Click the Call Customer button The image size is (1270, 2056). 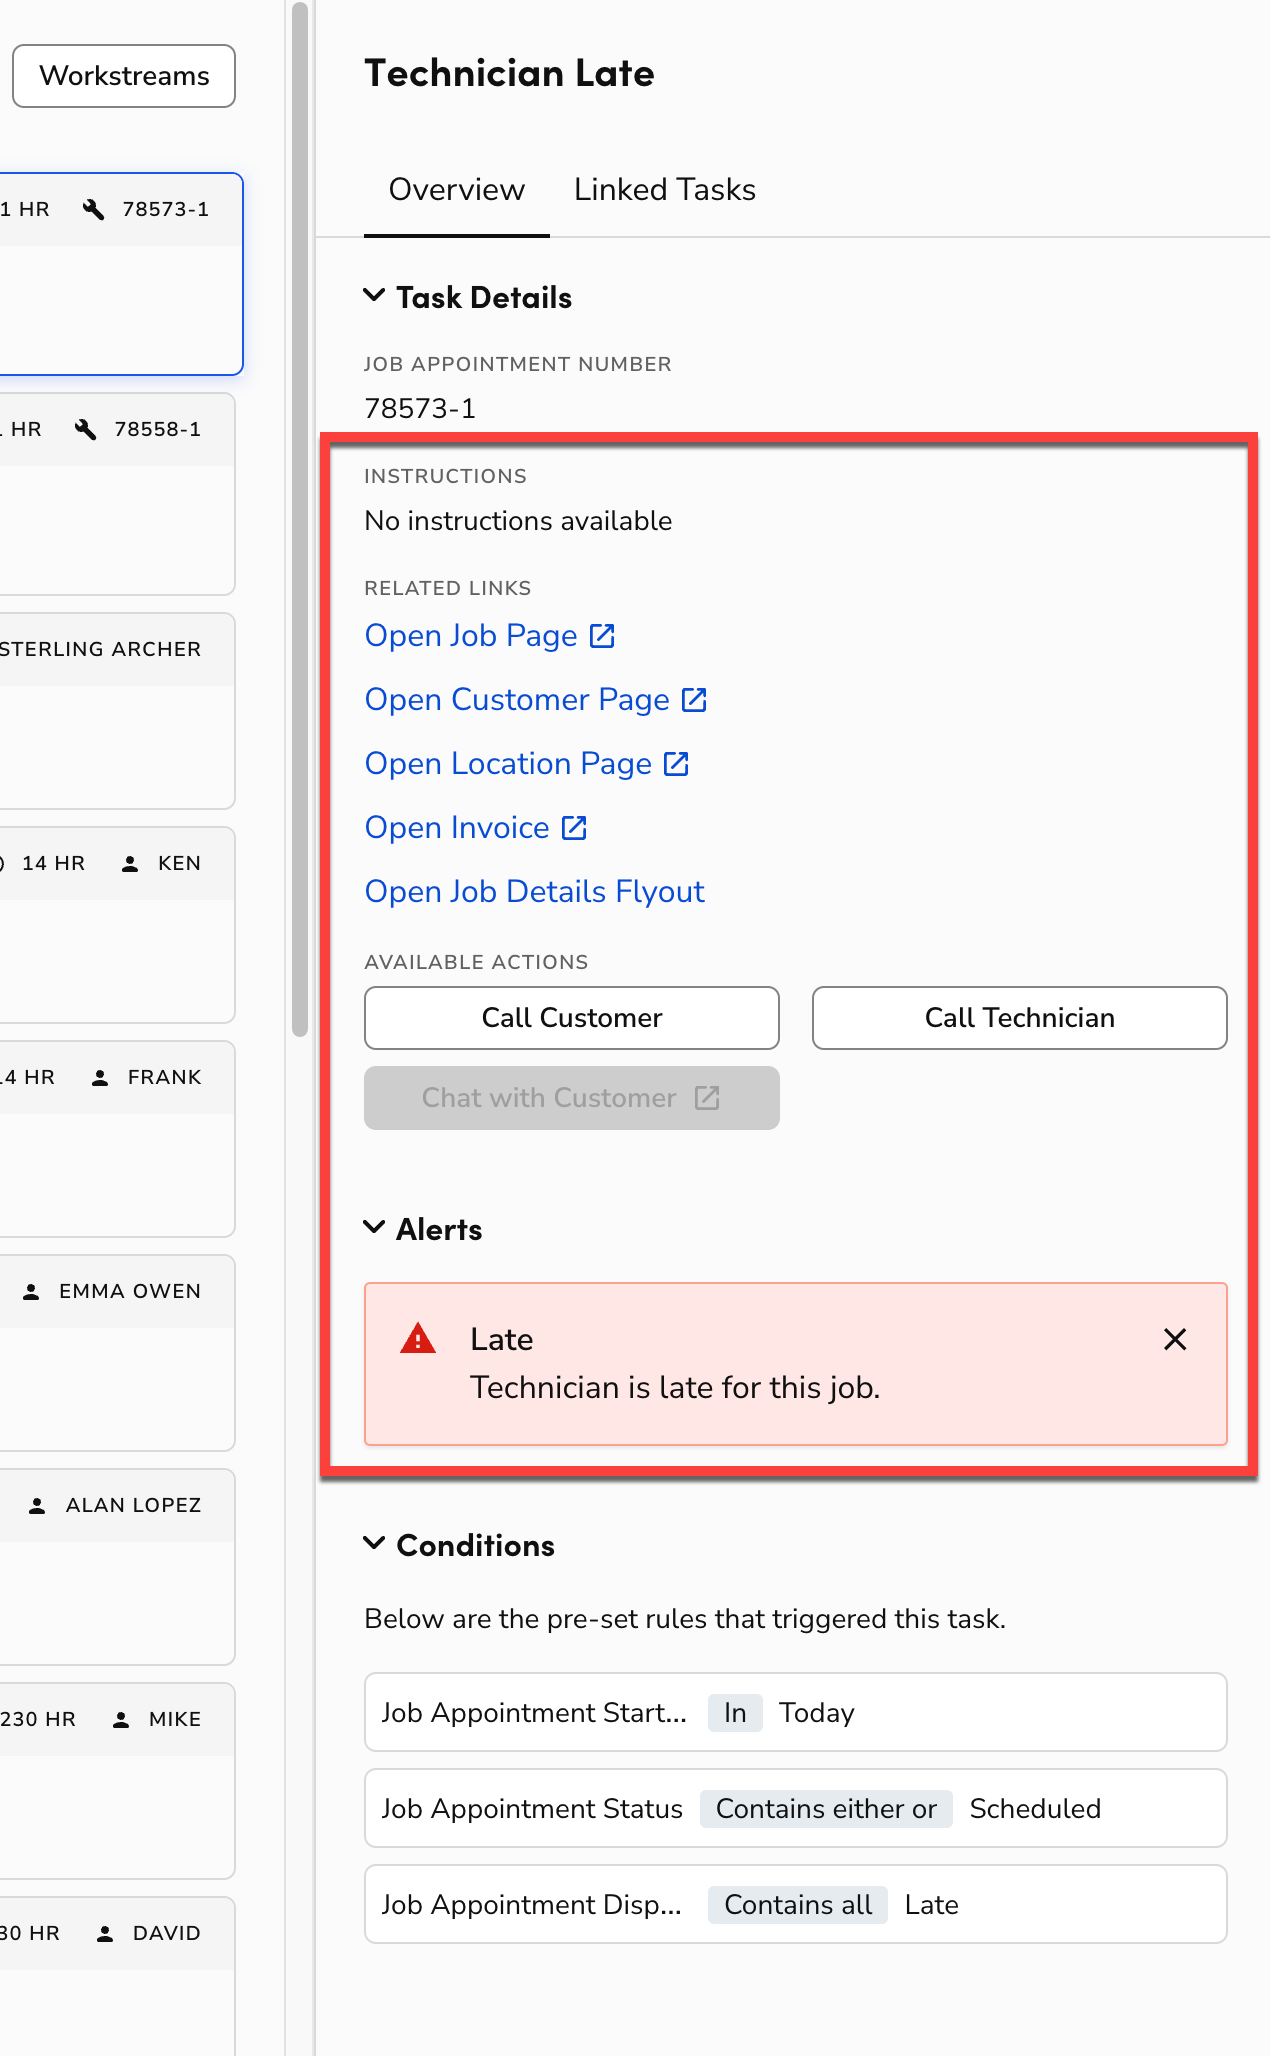(572, 1018)
